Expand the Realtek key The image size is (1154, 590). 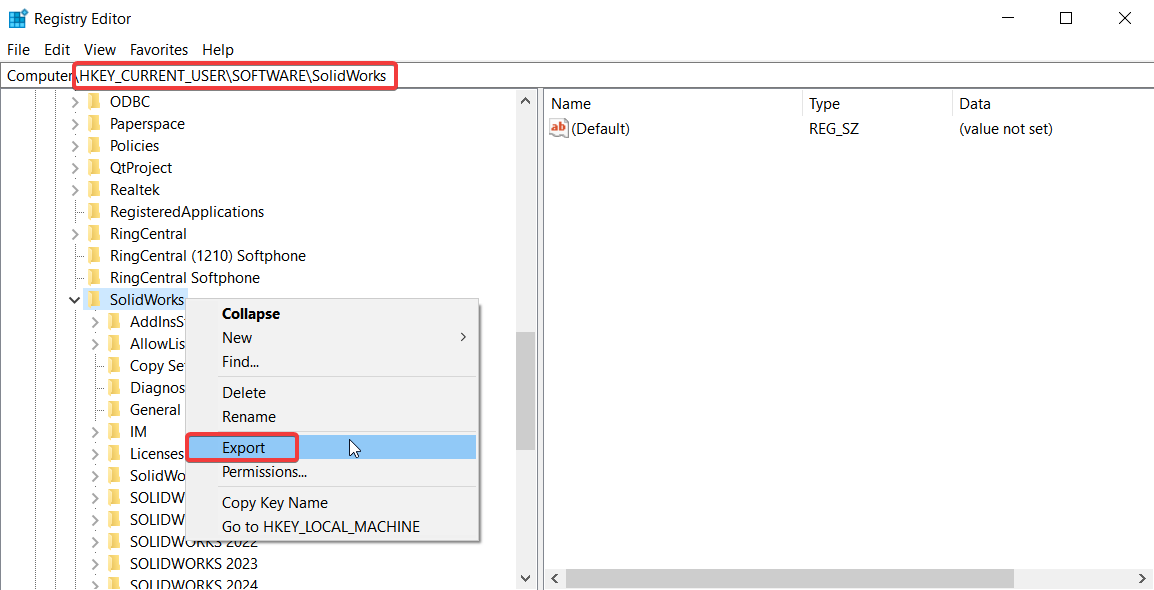tap(74, 190)
